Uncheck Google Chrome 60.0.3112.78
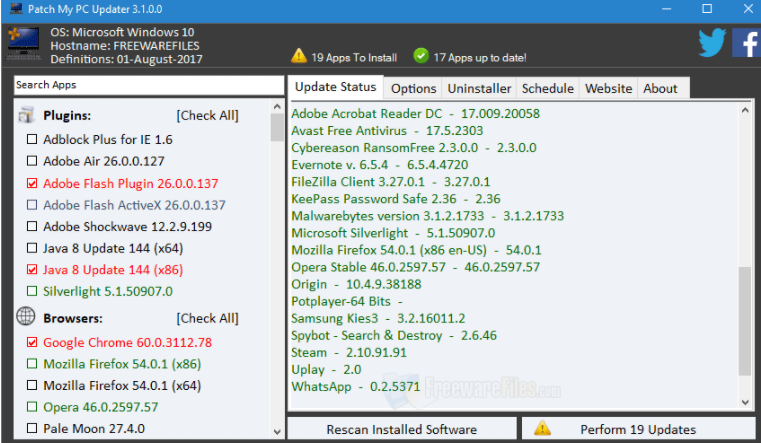Viewport: 761px width, 443px height. pos(32,342)
